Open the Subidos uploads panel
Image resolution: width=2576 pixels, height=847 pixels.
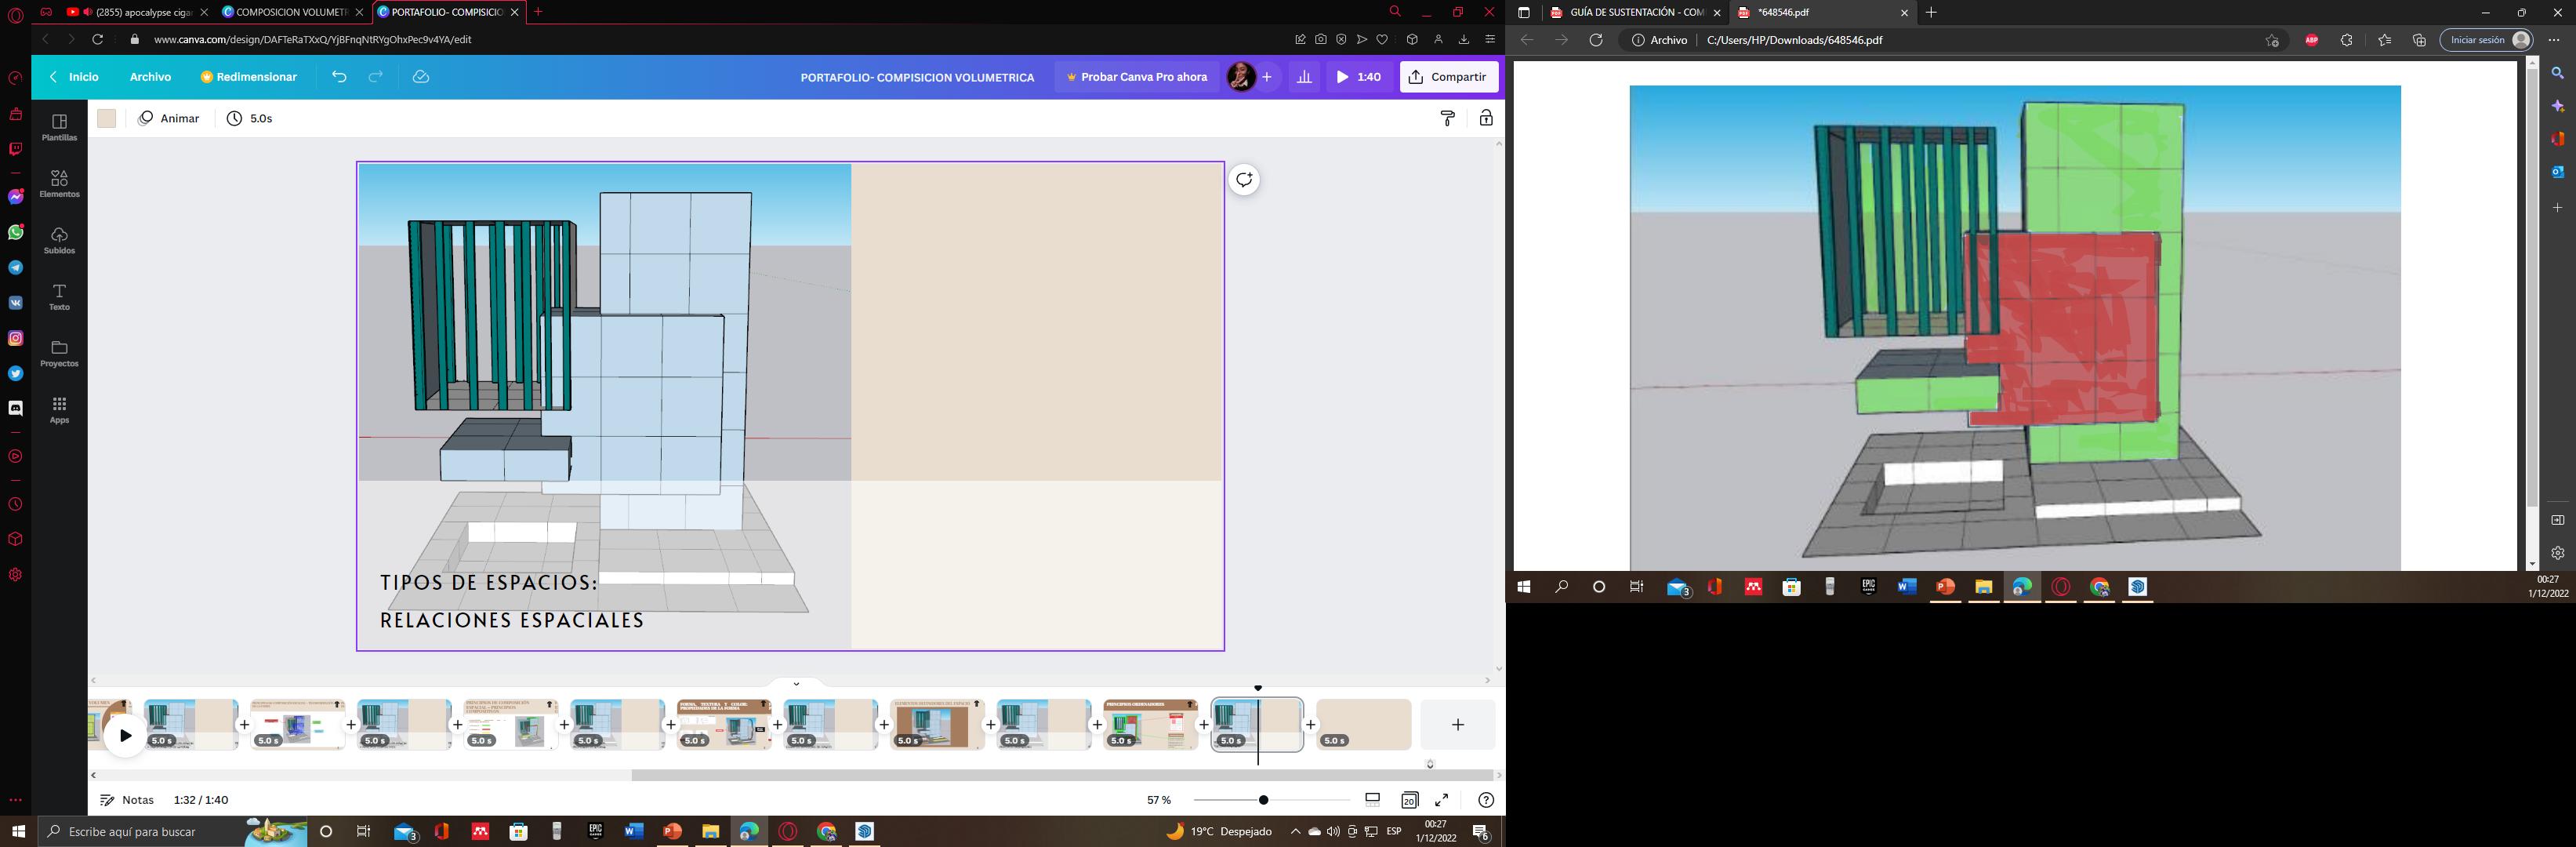click(x=59, y=240)
